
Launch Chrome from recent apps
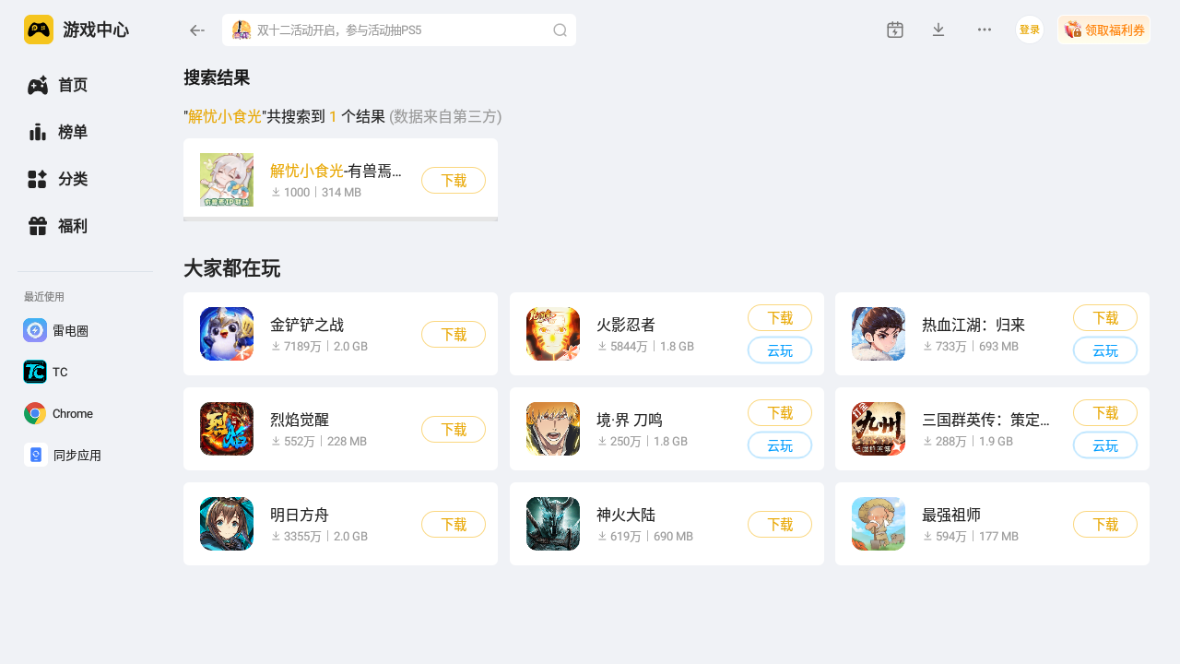coord(59,413)
